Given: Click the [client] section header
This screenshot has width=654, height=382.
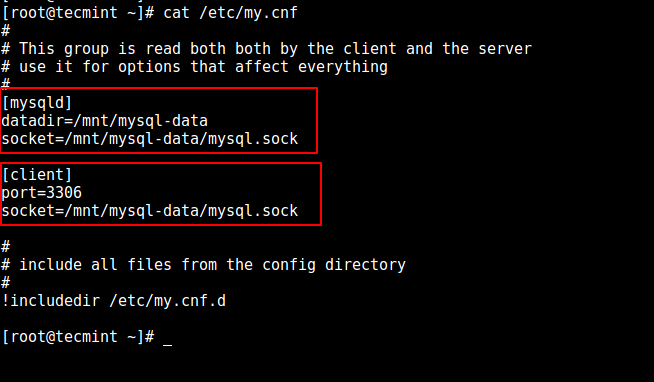Looking at the screenshot, I should pyautogui.click(x=37, y=175).
